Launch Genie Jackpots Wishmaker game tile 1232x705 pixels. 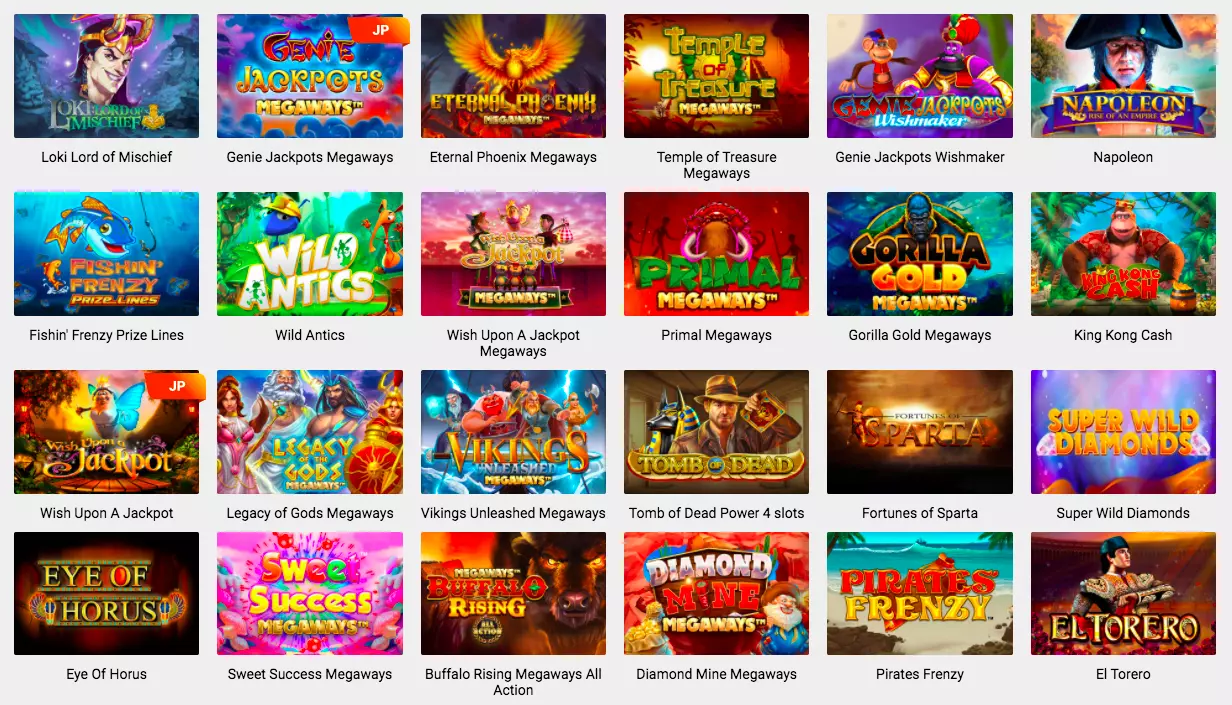[x=920, y=76]
